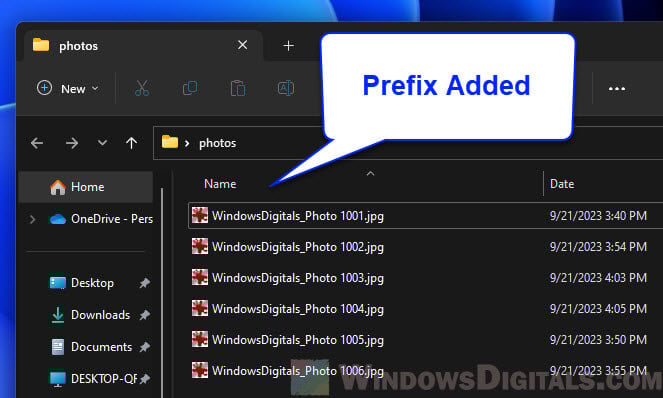Image resolution: width=663 pixels, height=398 pixels.
Task: Click the pin icon beside Documents
Action: (145, 347)
